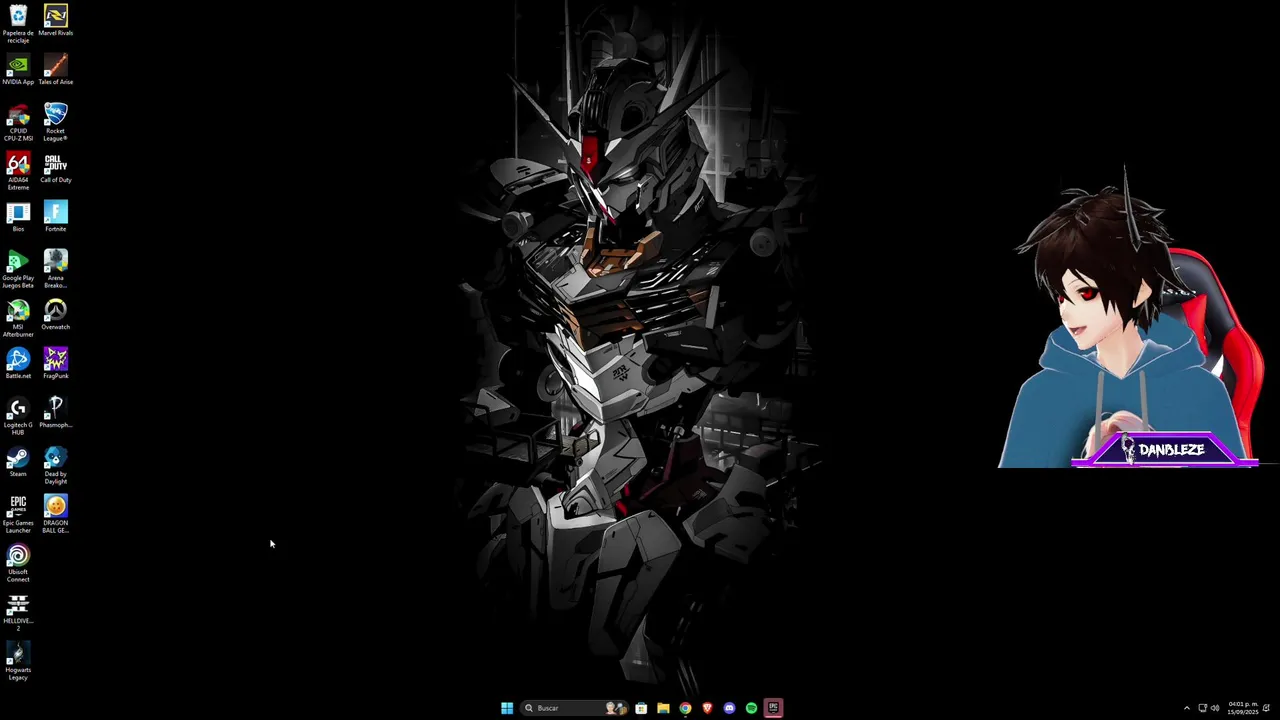Open Microsoft Store from the taskbar
The width and height of the screenshot is (1280, 720).
click(641, 708)
